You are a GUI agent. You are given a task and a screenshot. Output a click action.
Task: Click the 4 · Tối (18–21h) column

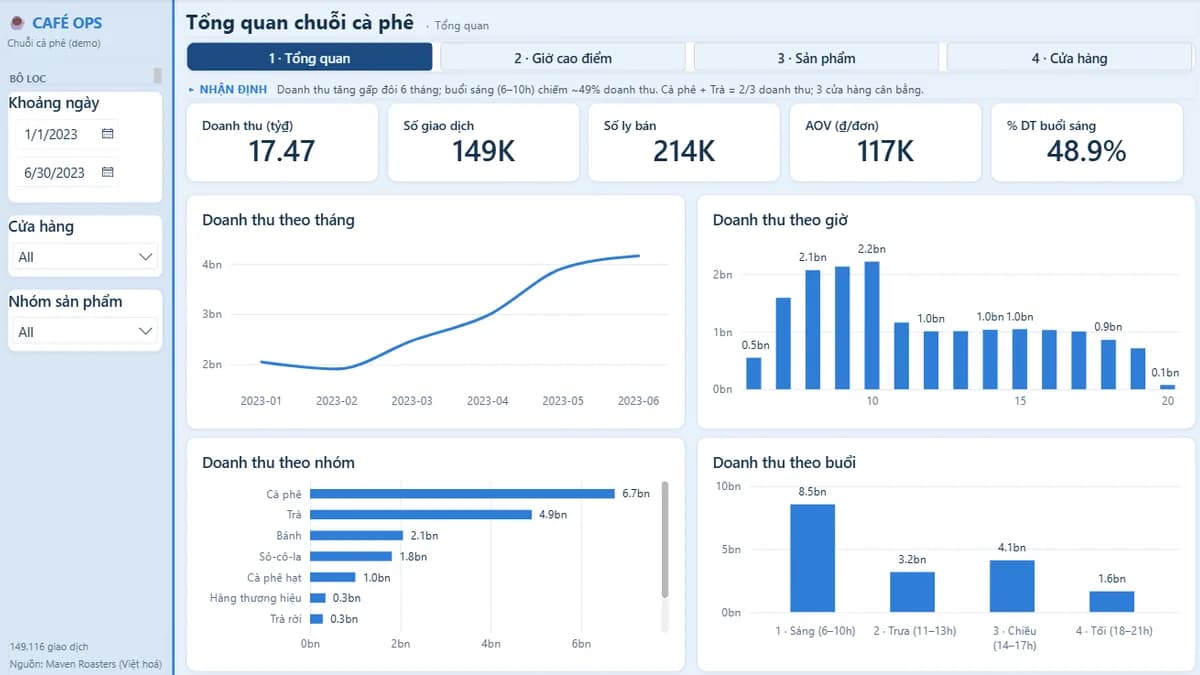point(1112,602)
